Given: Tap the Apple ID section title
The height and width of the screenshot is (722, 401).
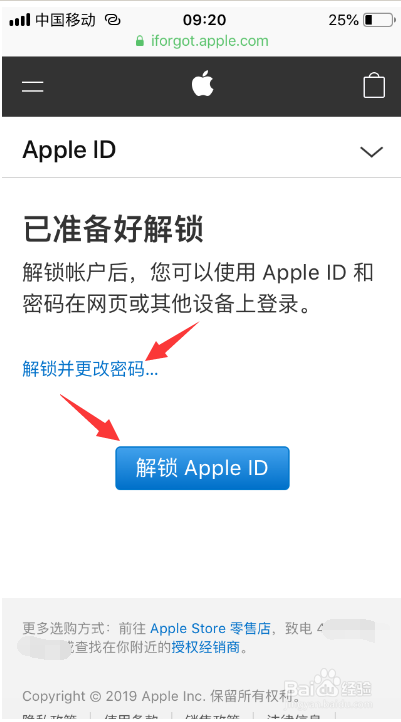Looking at the screenshot, I should [x=69, y=150].
